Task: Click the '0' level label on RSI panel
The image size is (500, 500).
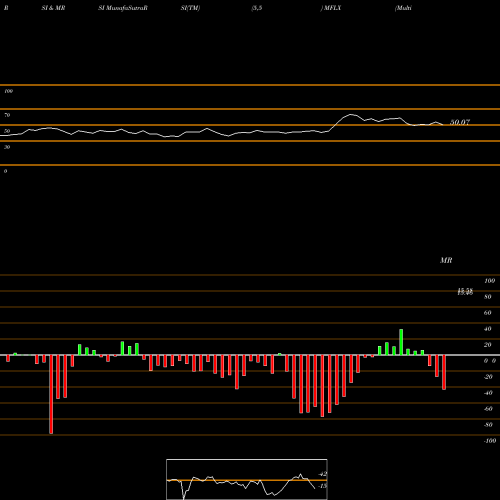Action: click(5, 171)
